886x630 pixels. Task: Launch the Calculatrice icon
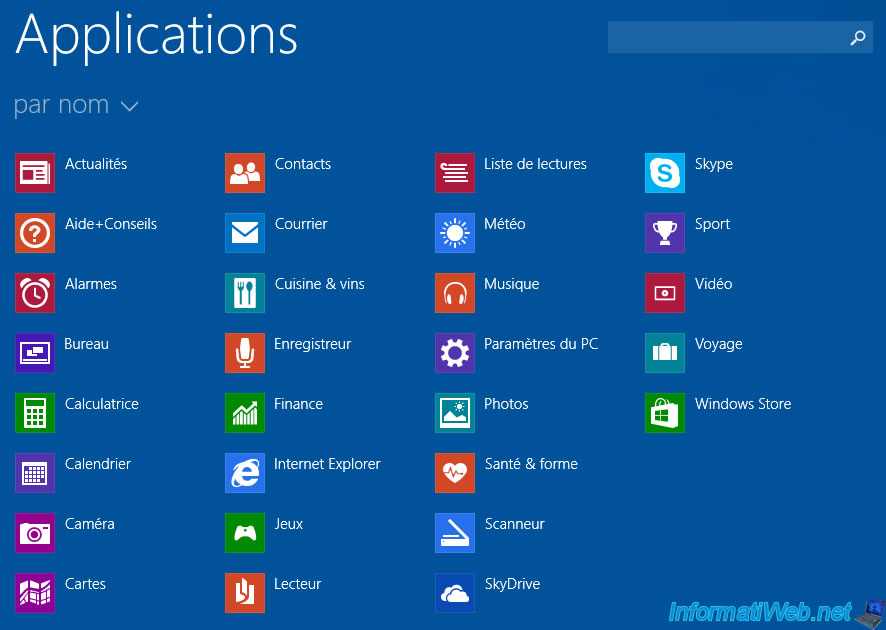(35, 412)
